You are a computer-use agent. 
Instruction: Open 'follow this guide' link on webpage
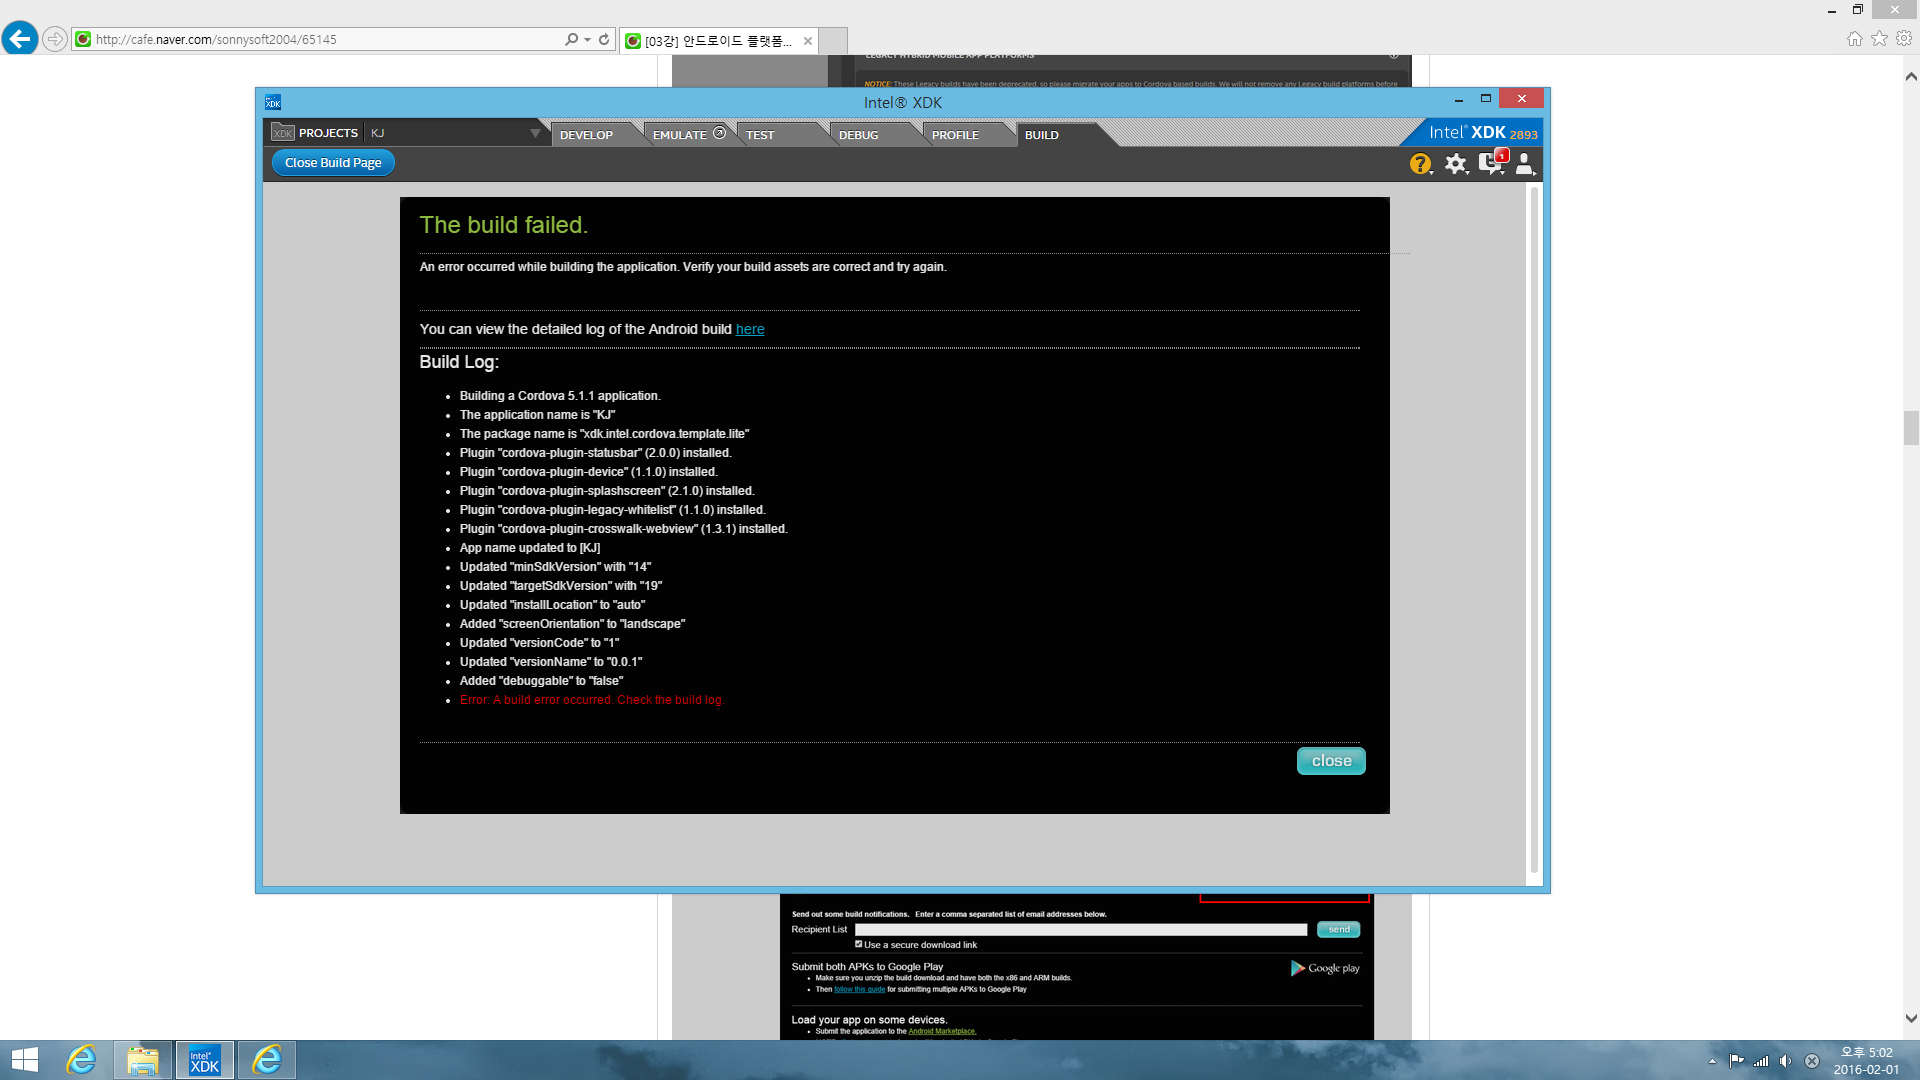[859, 989]
